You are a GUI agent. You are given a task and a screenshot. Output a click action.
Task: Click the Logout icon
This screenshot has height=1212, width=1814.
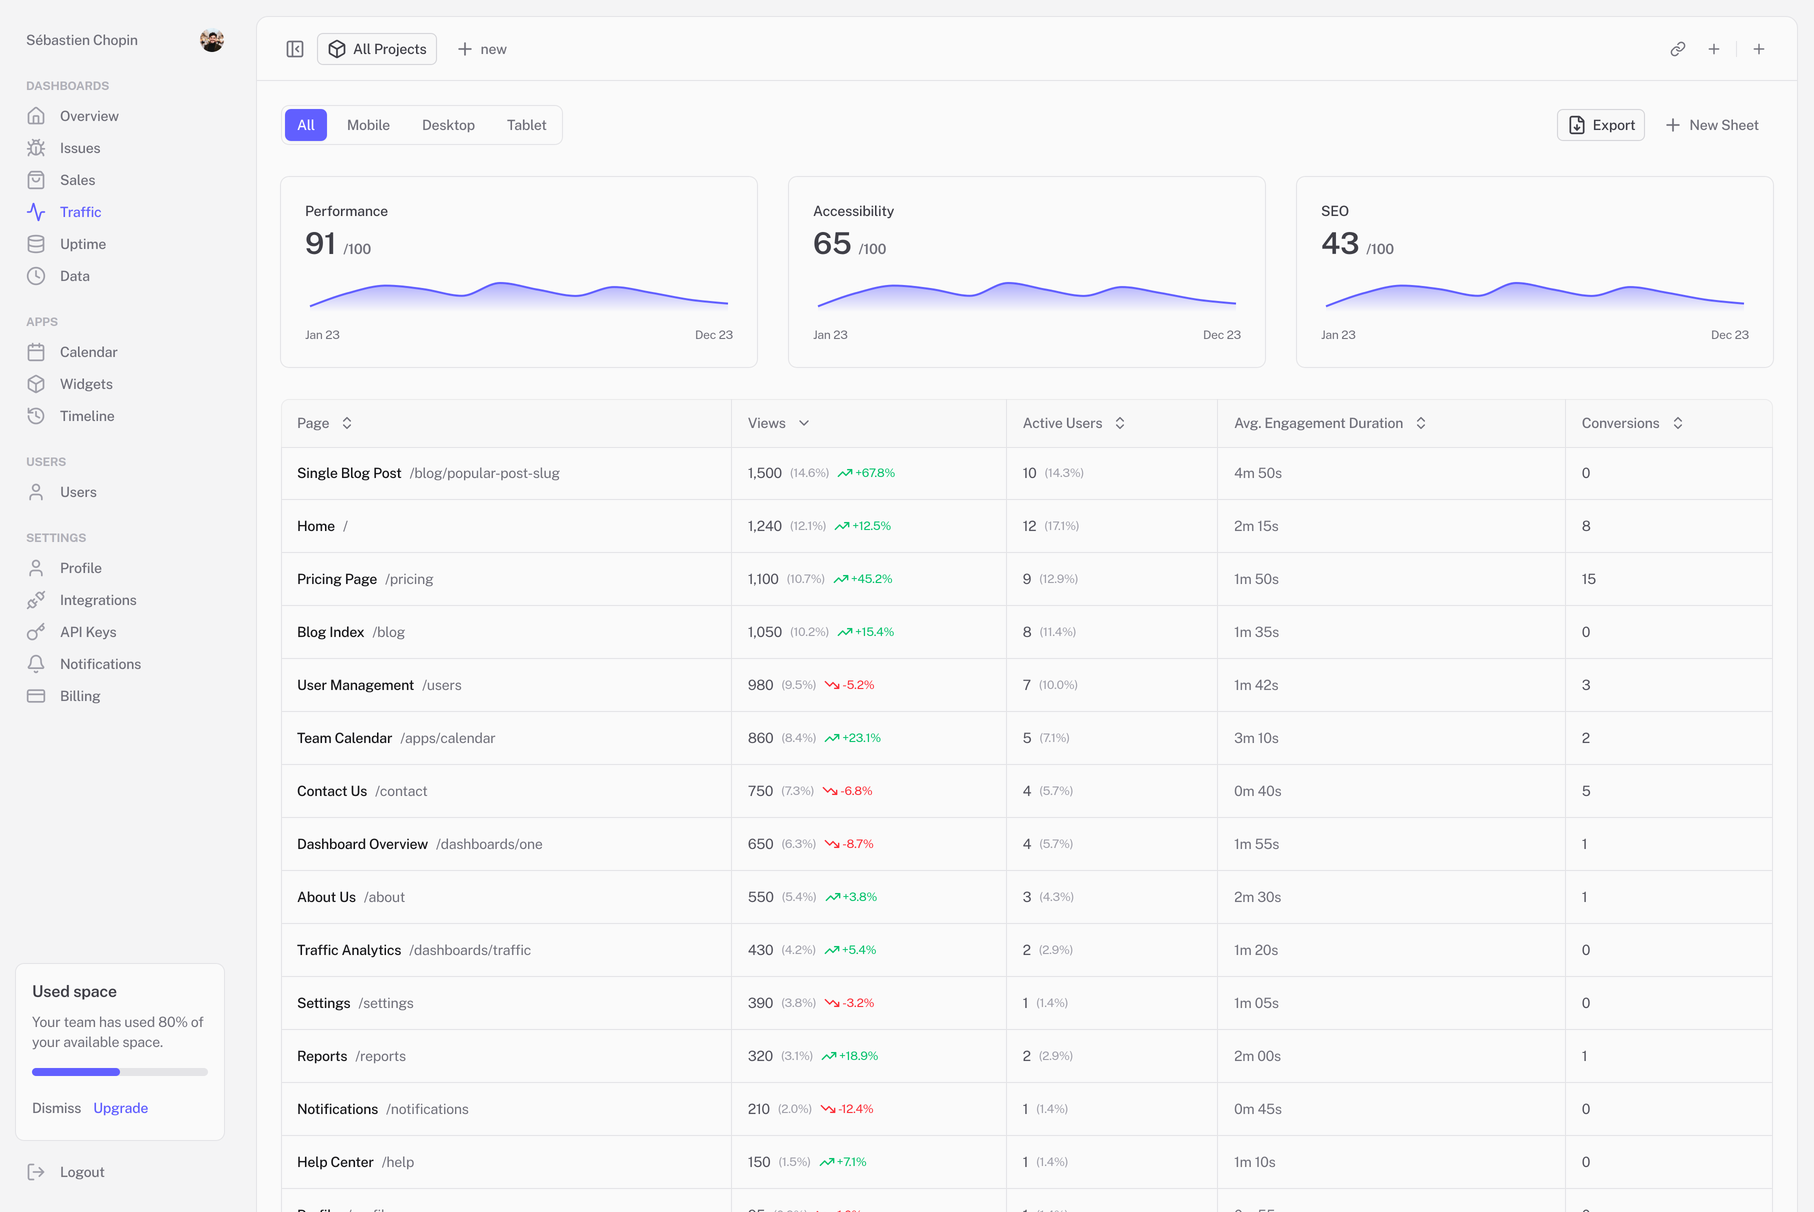pyautogui.click(x=36, y=1172)
